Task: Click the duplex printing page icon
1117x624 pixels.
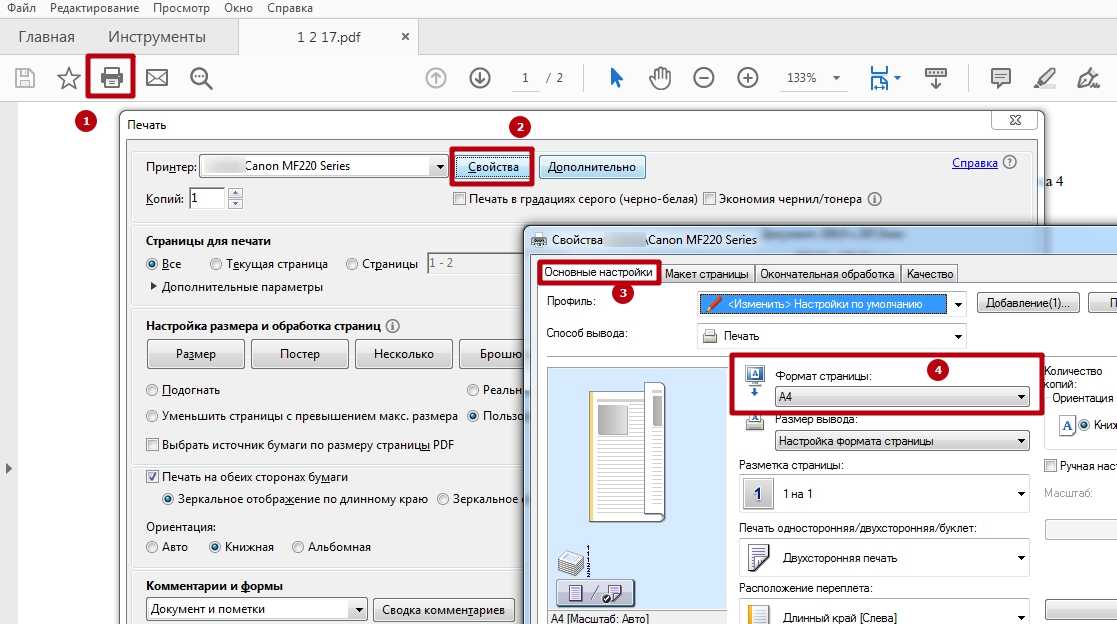Action: tap(759, 558)
